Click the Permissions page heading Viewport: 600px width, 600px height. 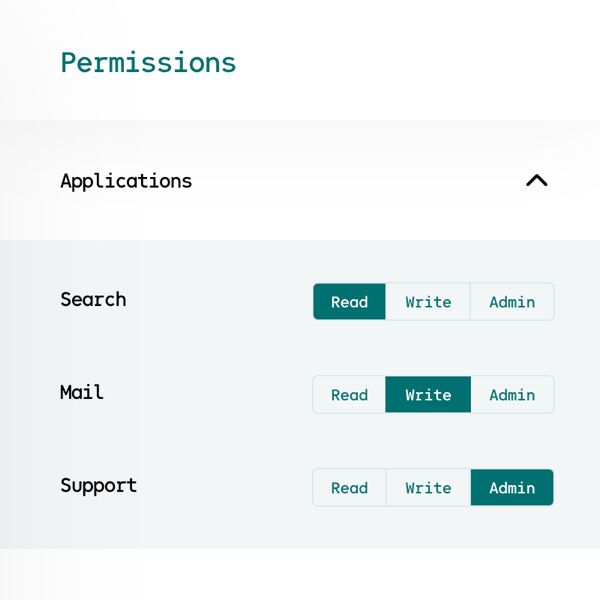(148, 62)
